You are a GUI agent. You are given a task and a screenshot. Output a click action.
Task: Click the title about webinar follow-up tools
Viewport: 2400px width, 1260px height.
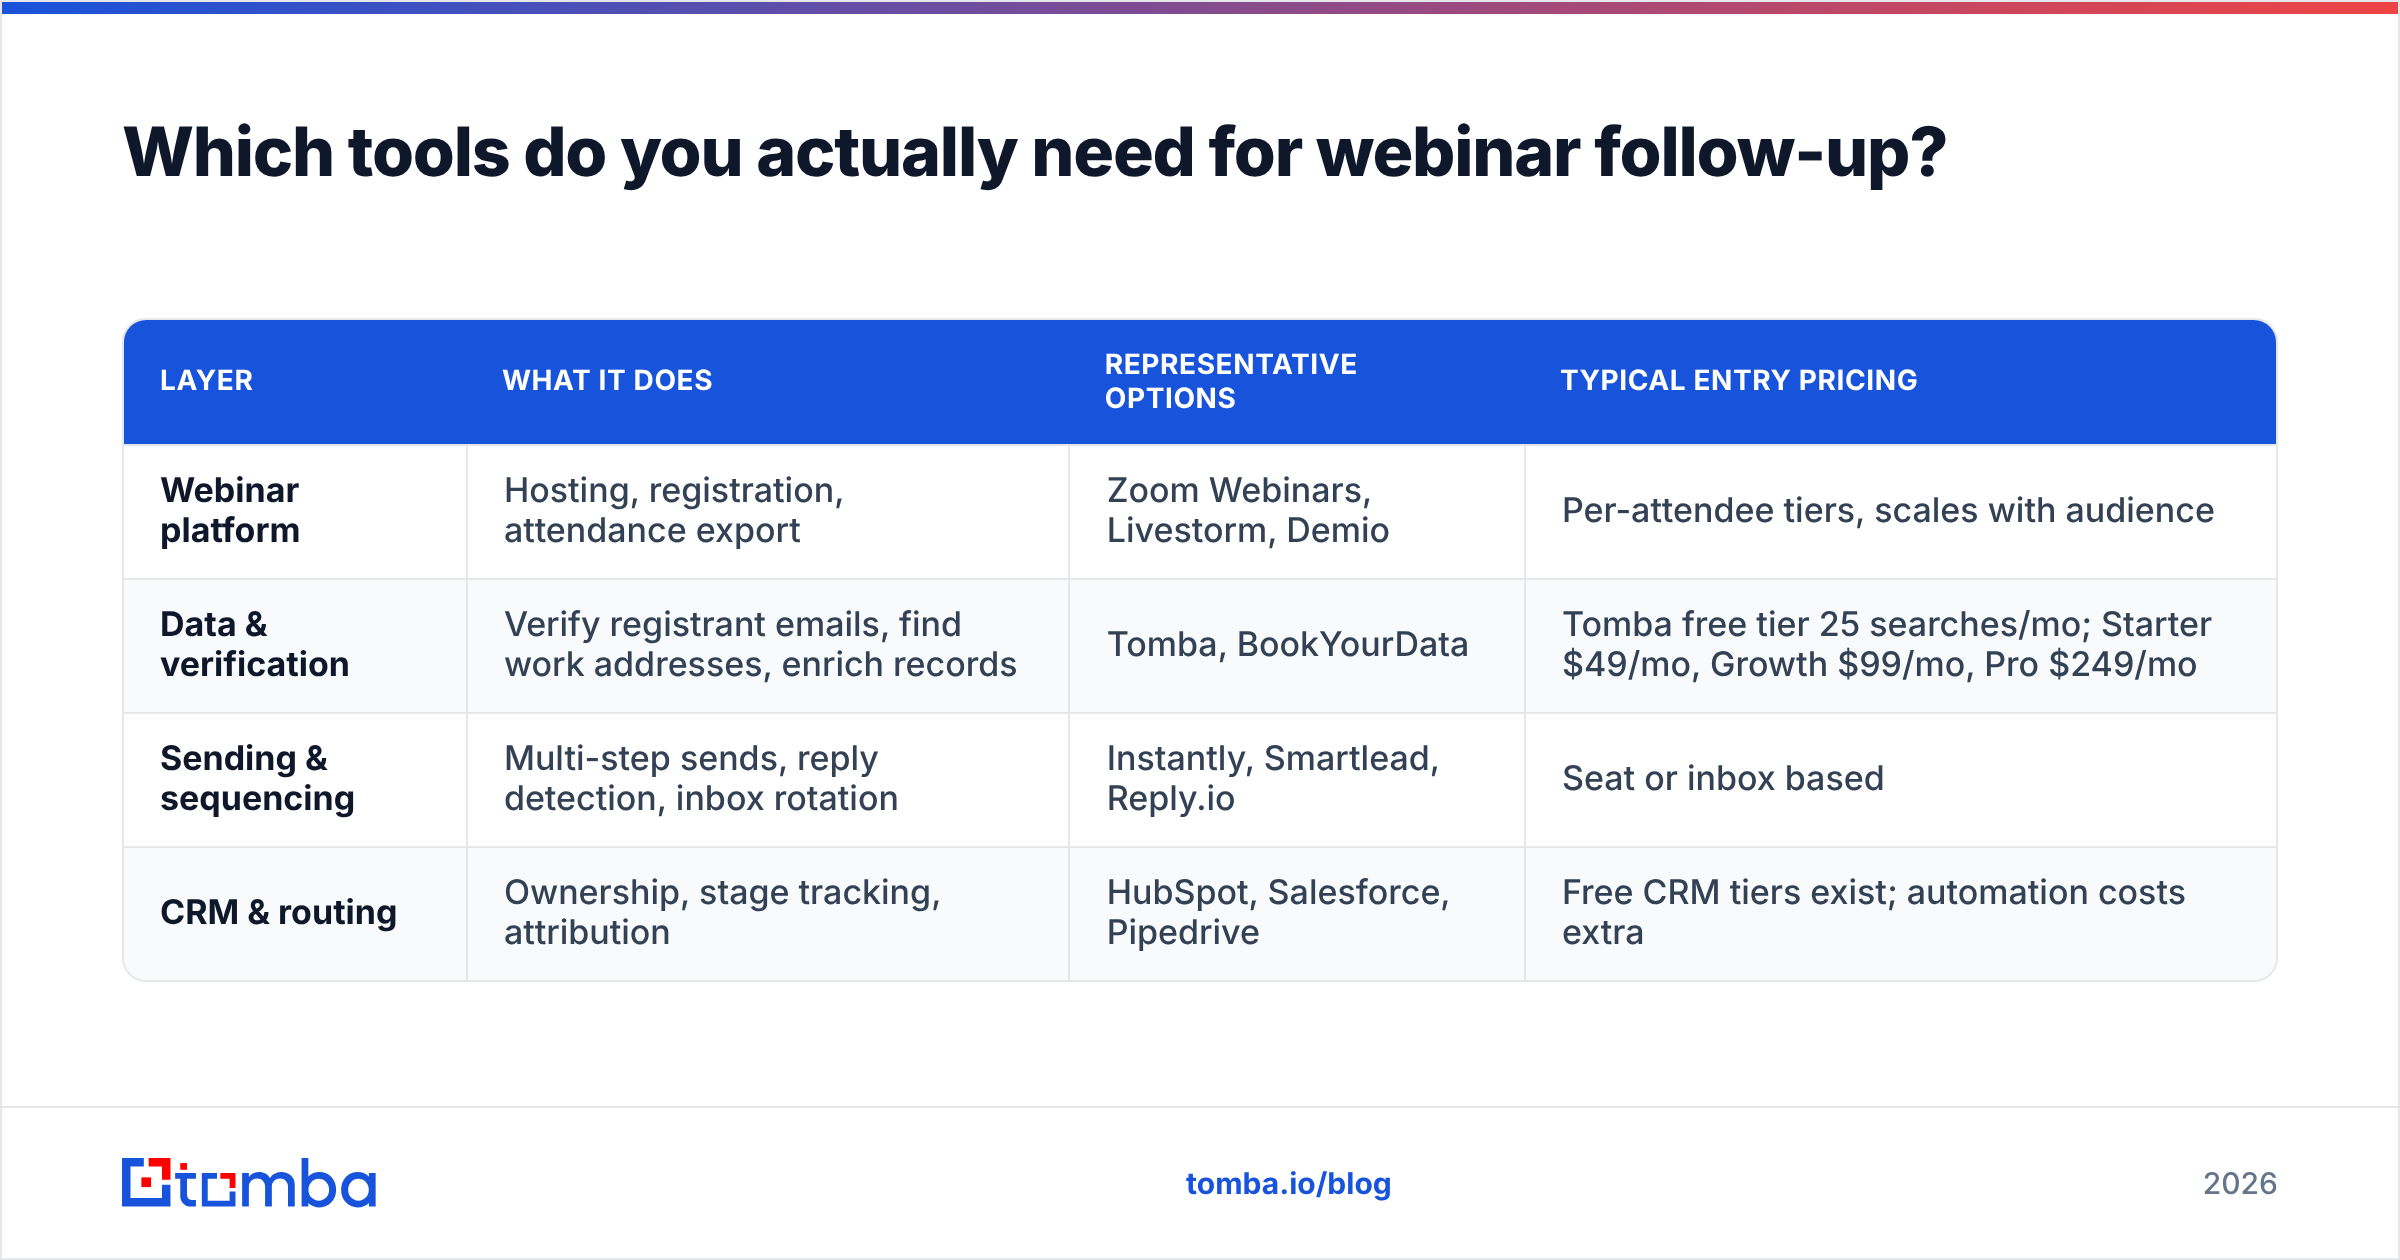(x=1035, y=153)
